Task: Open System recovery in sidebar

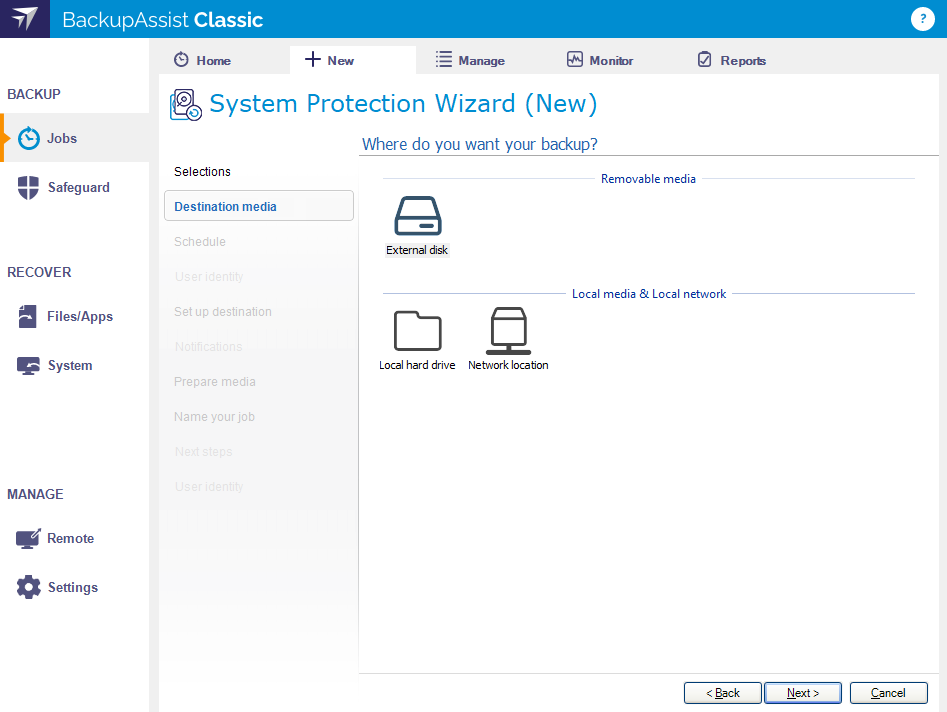Action: 75,365
